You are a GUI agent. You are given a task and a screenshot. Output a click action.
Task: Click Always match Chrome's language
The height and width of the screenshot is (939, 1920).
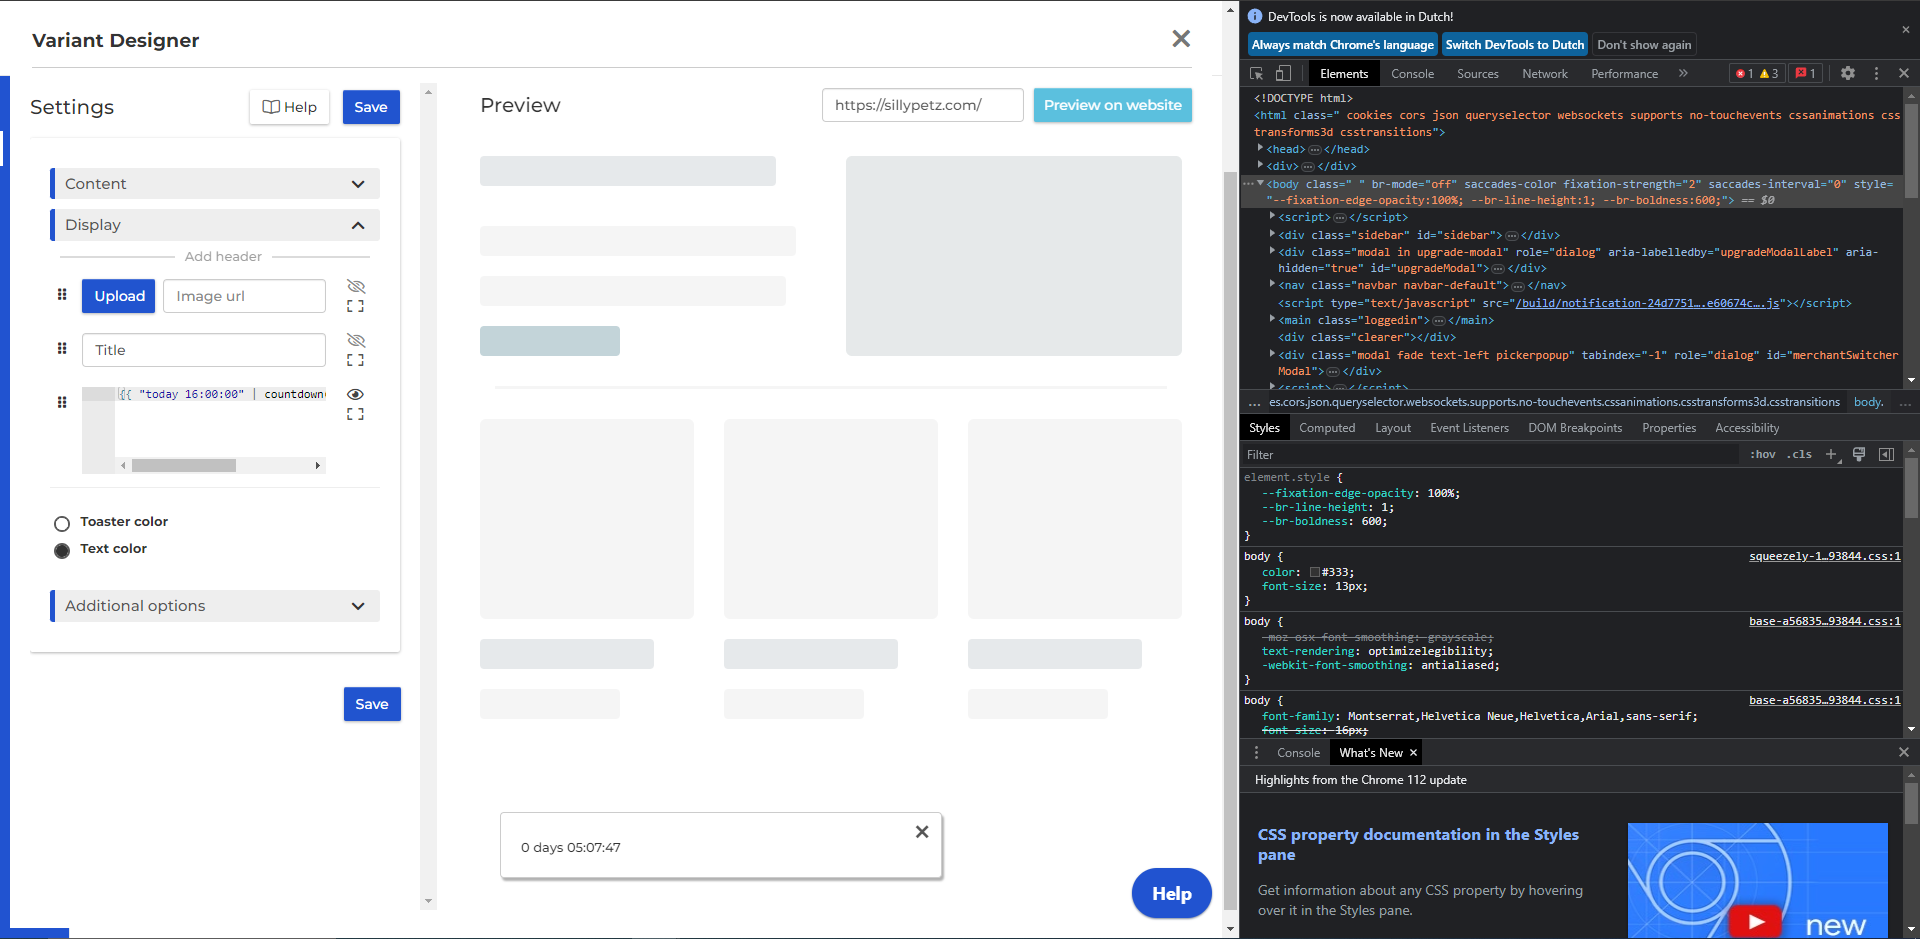coord(1342,45)
